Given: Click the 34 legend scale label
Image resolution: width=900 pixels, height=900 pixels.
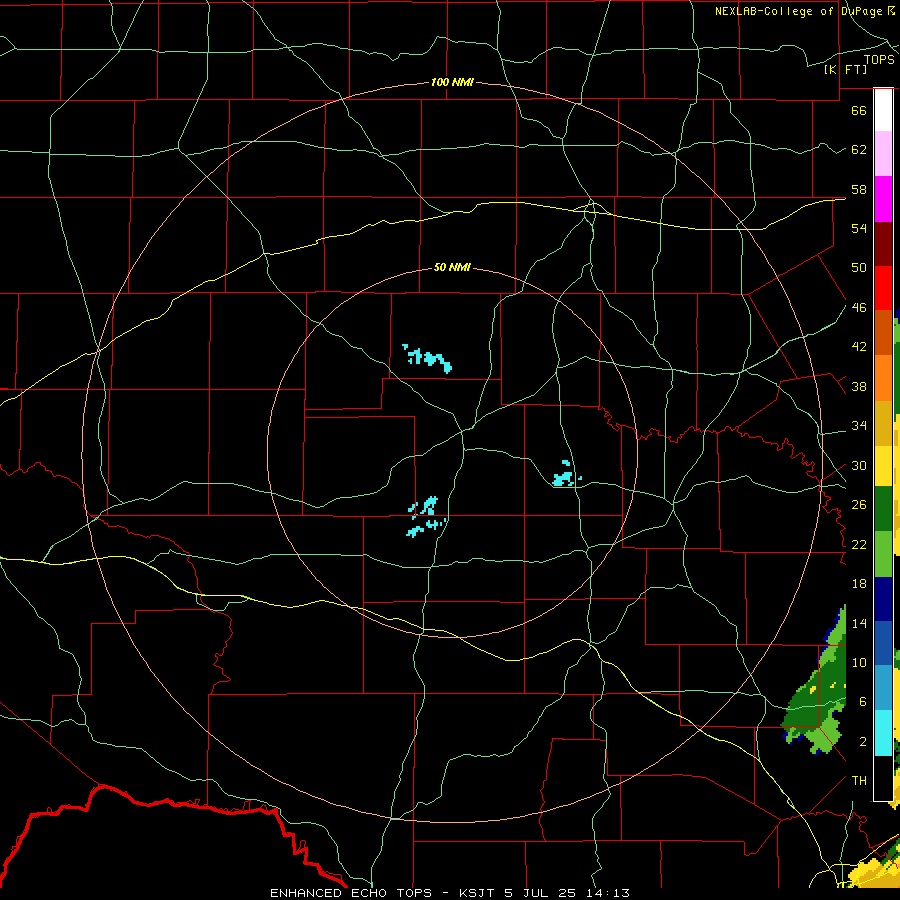Looking at the screenshot, I should coord(859,426).
